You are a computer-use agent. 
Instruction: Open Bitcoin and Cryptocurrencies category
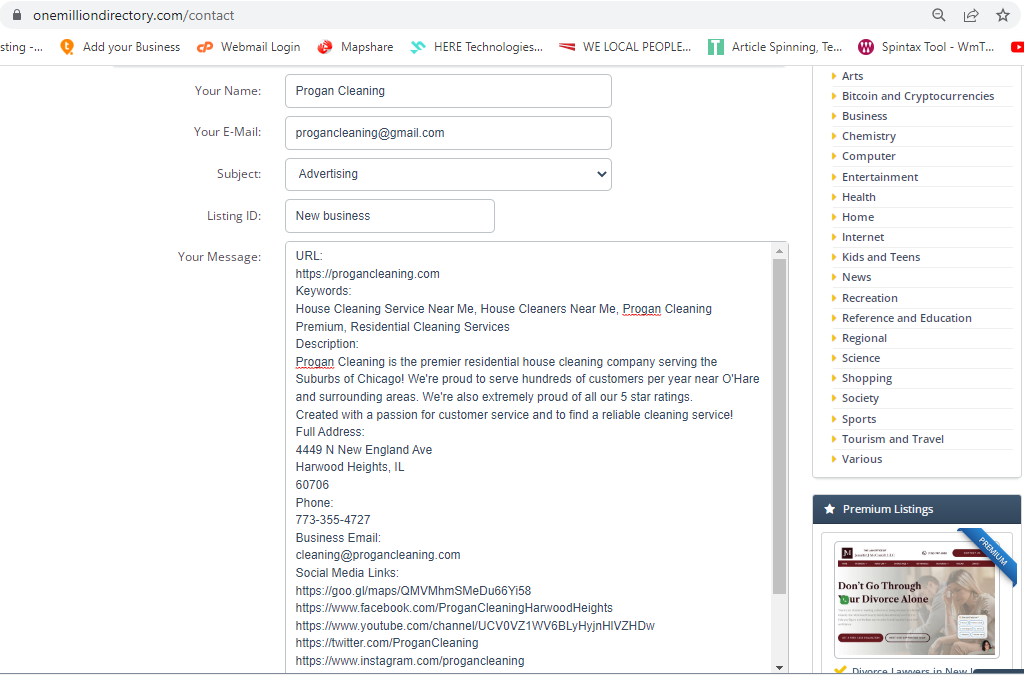pyautogui.click(x=918, y=96)
